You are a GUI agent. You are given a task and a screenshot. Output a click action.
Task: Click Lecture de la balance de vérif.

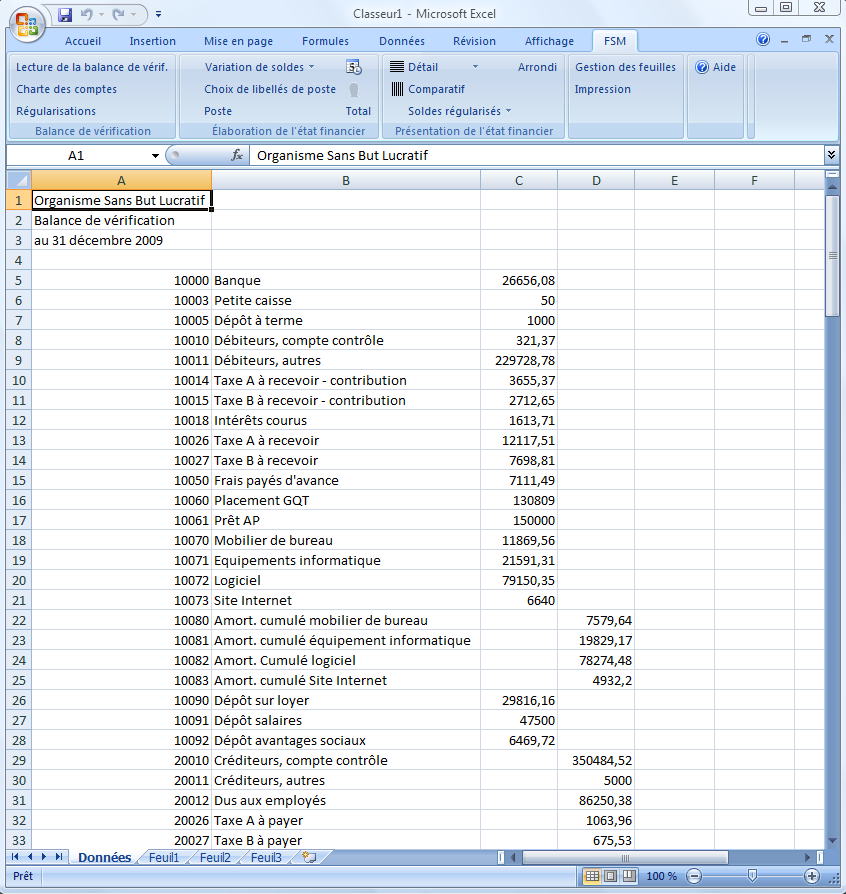(92, 67)
